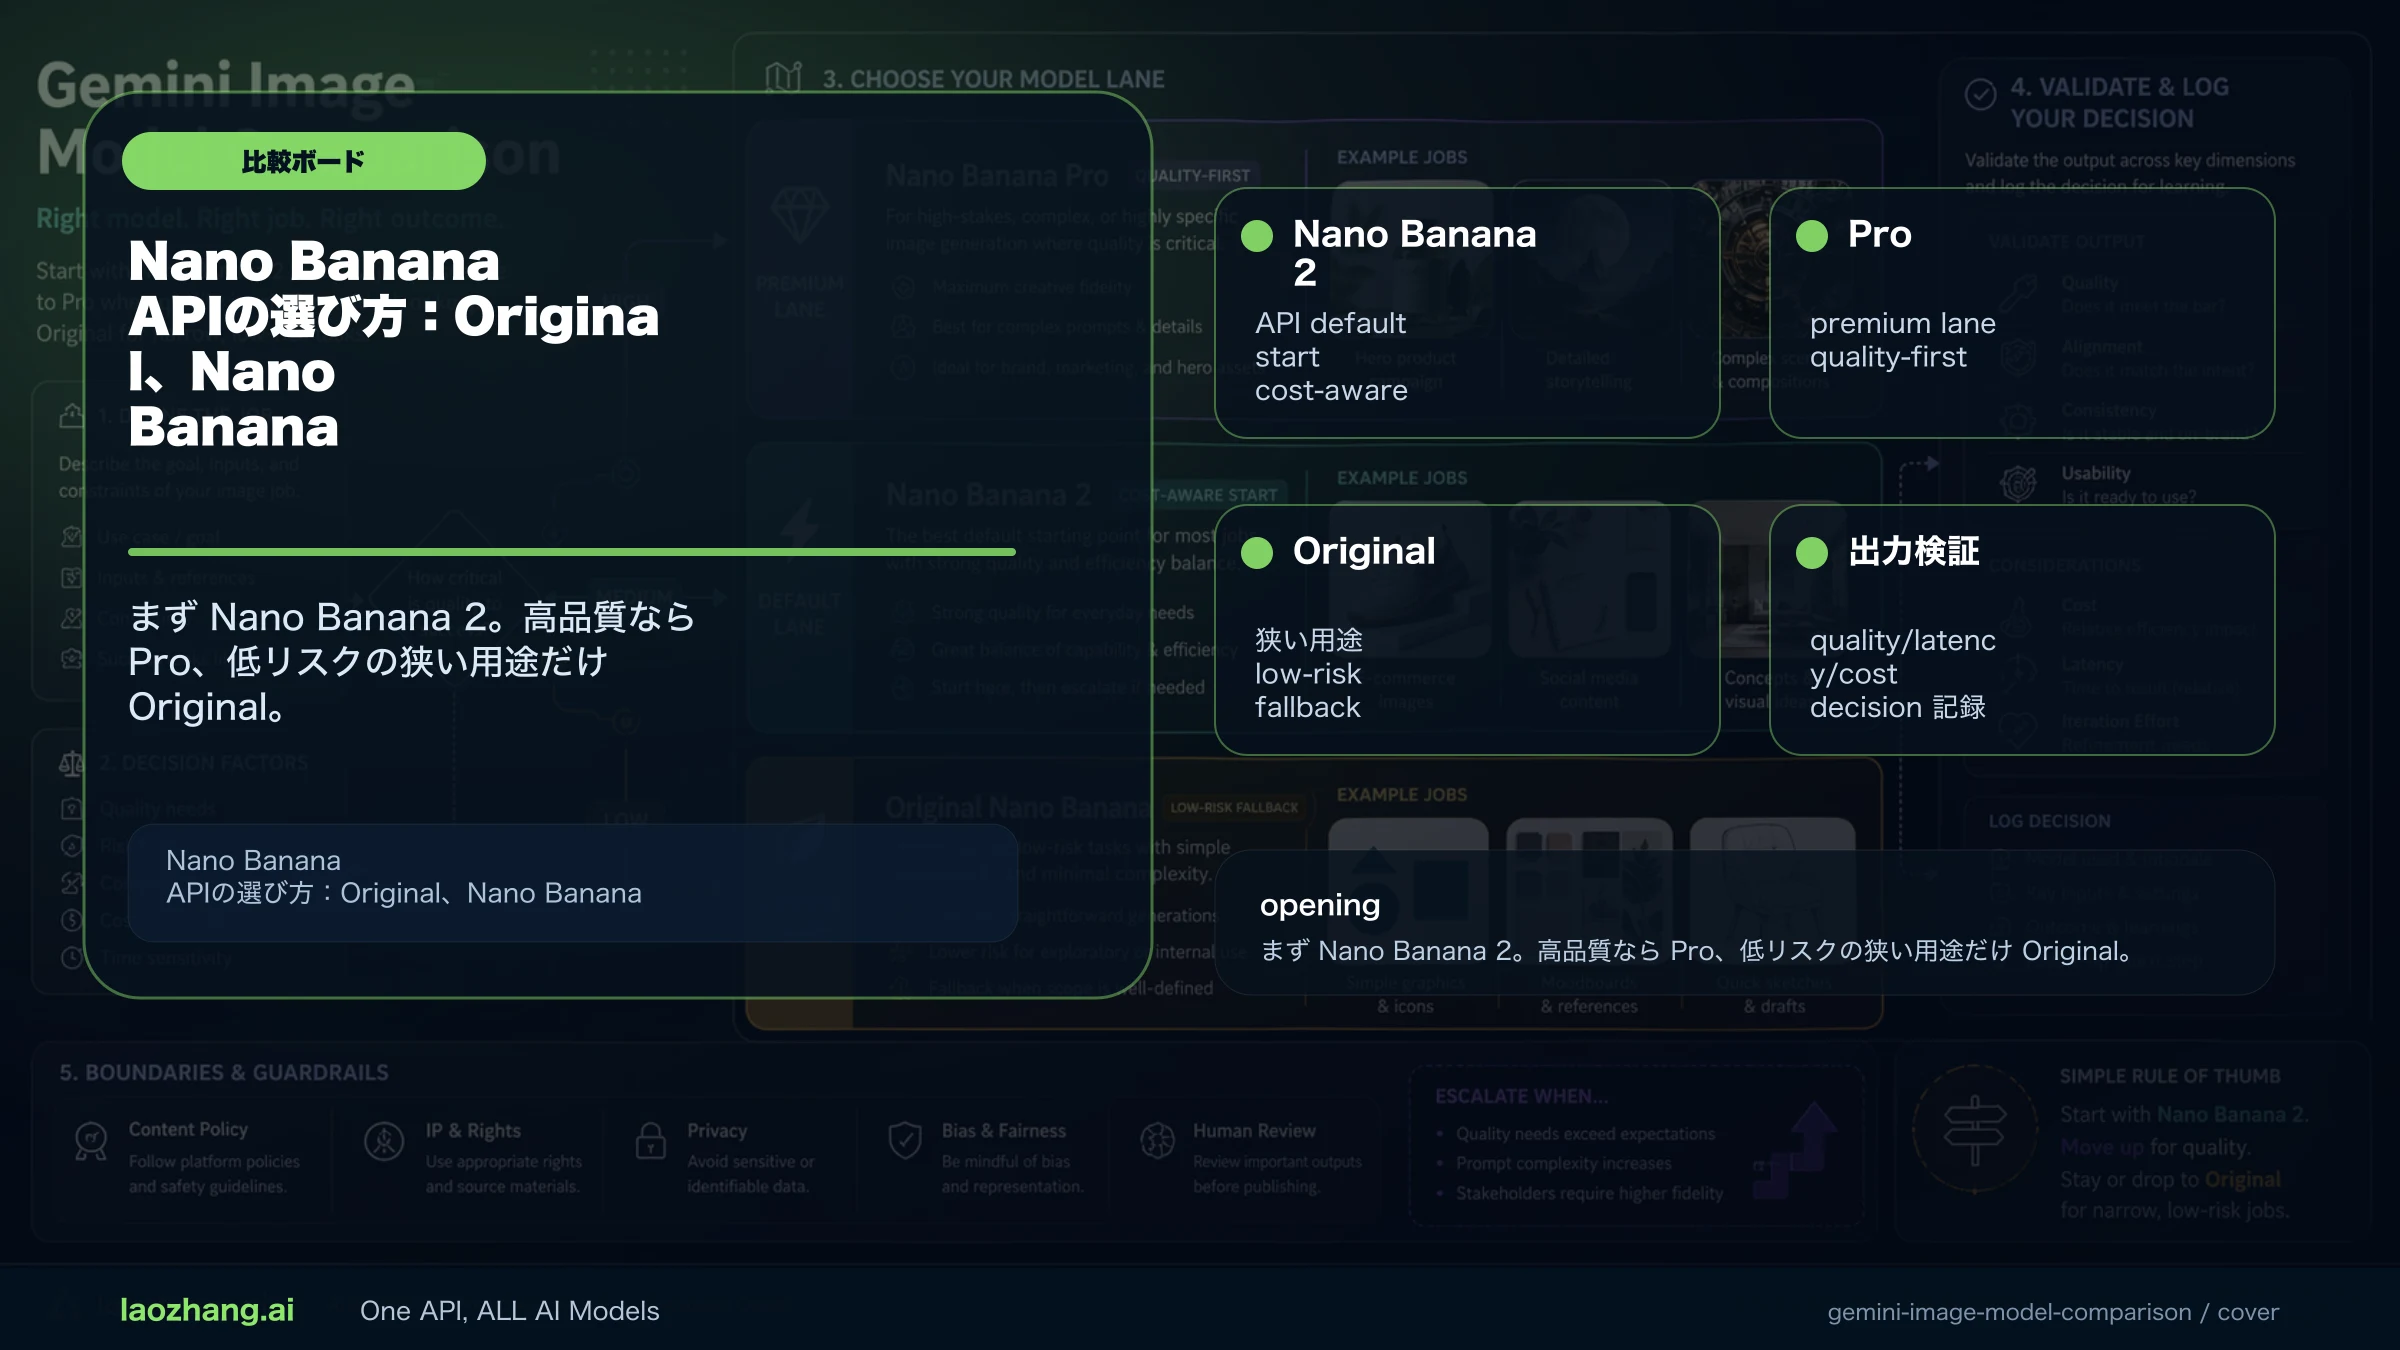
Task: Open the laozhang.ai link
Action: [x=207, y=1310]
